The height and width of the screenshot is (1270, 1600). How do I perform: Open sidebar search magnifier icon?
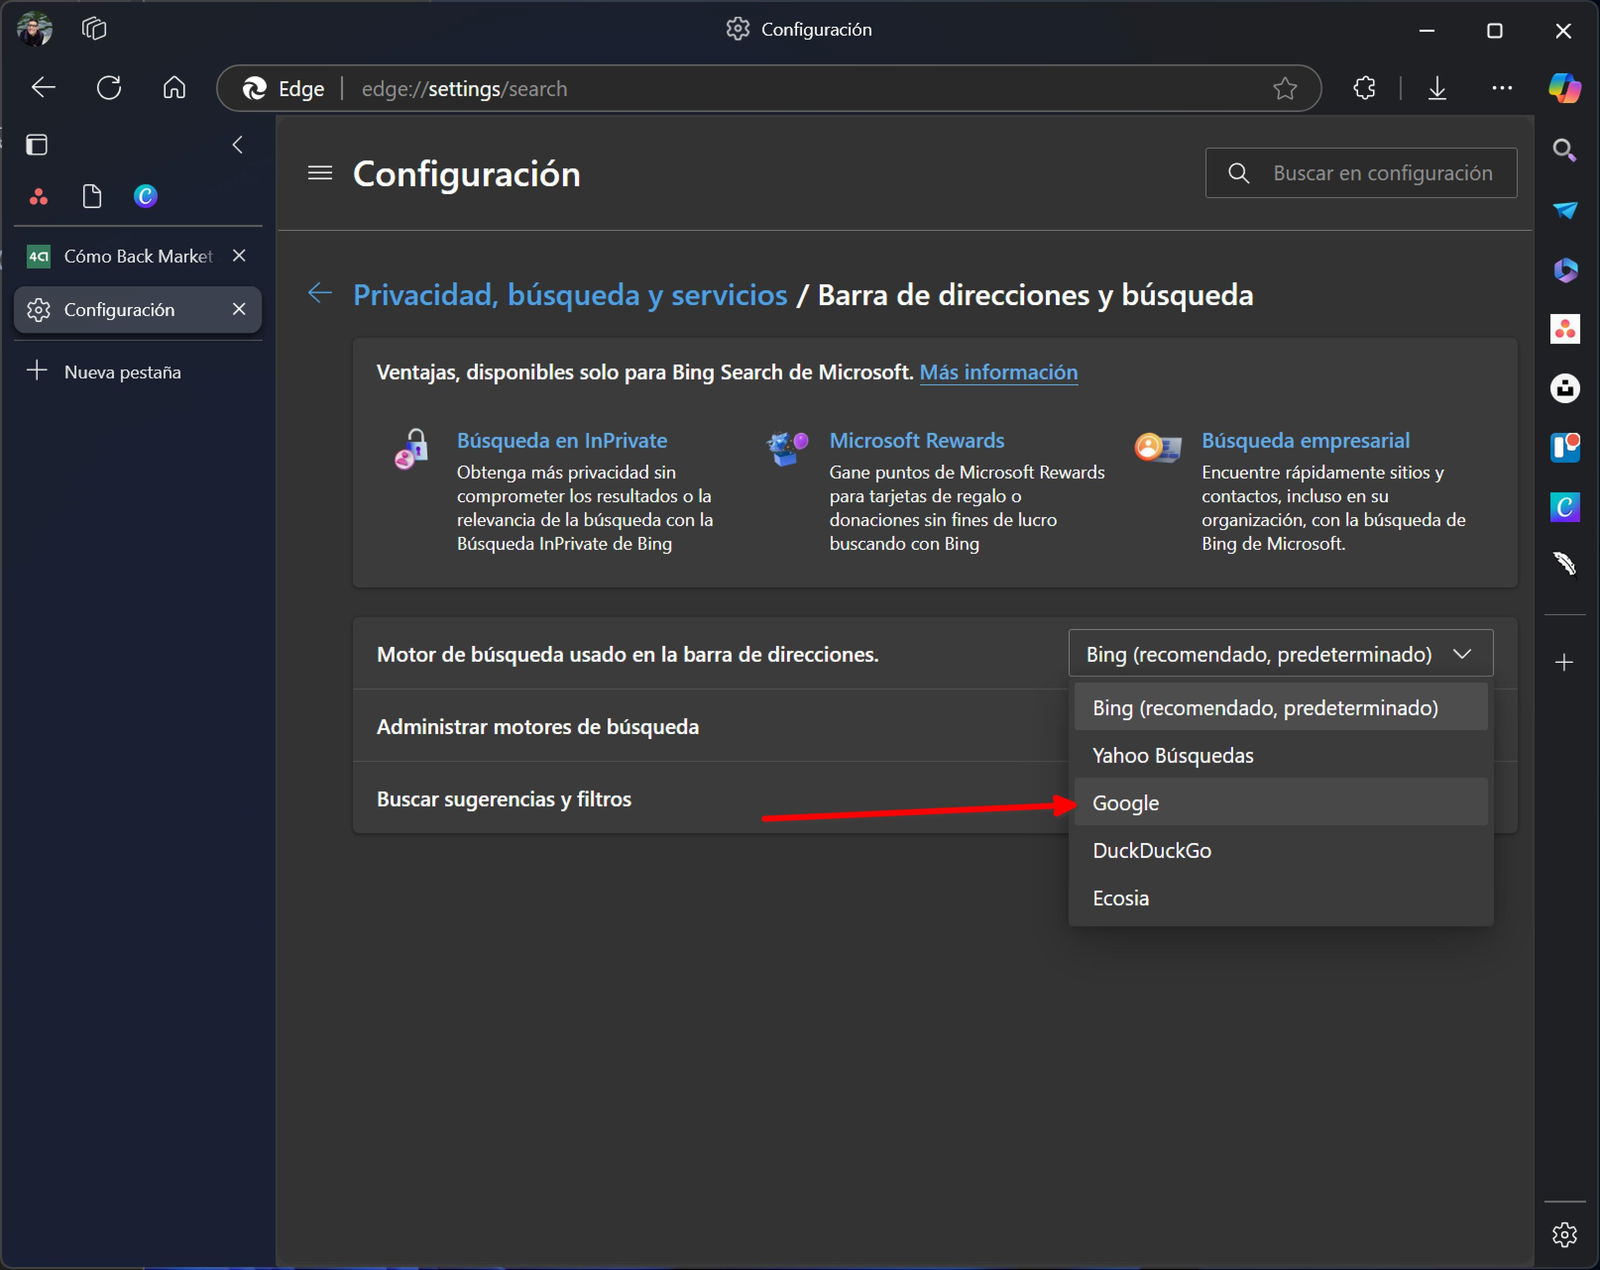[1565, 151]
